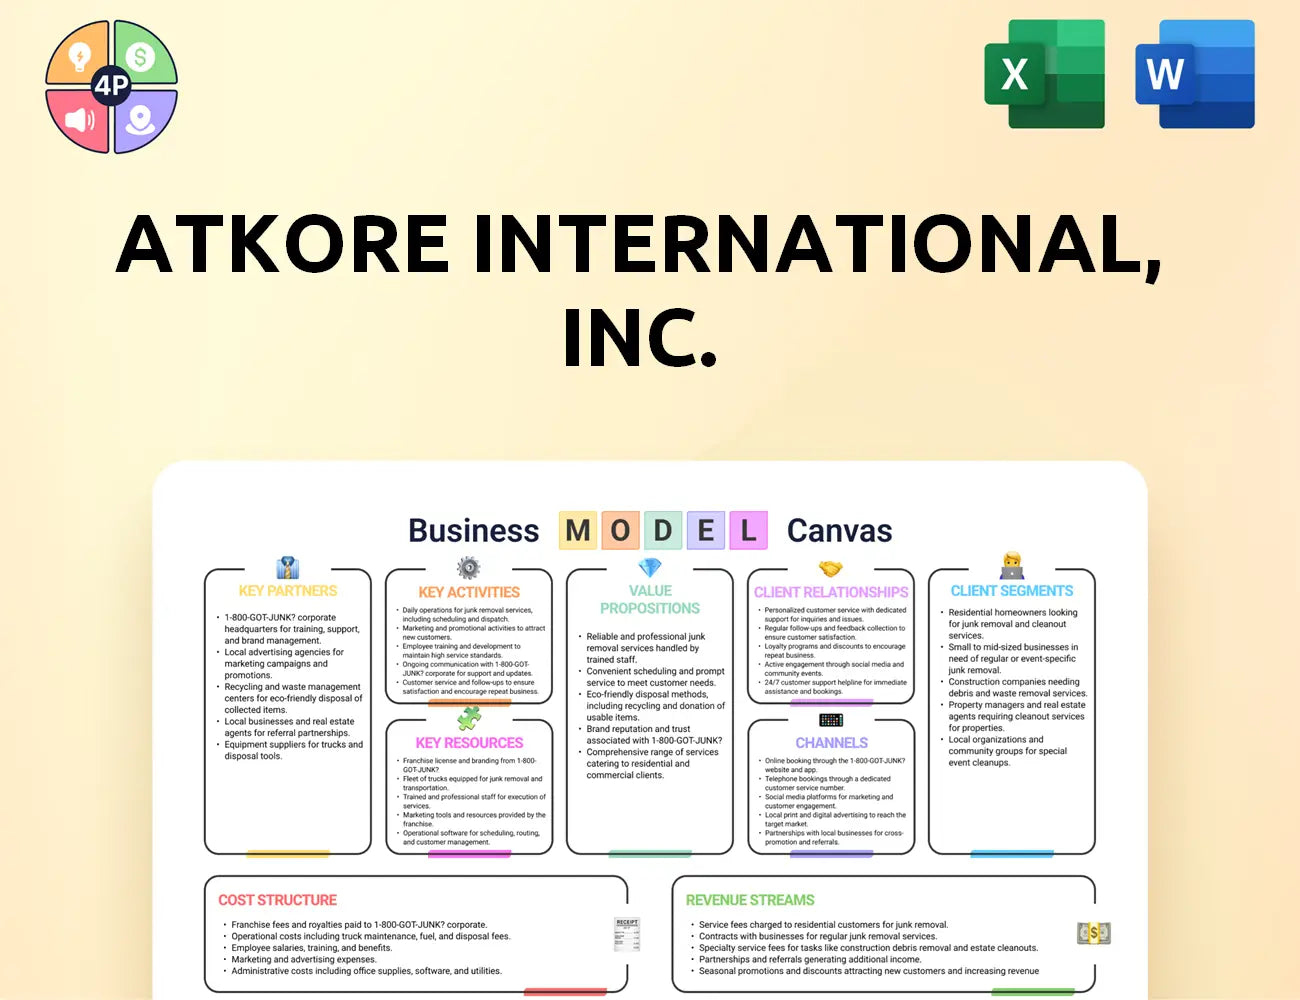
Task: Click the CLIENT RELATIONSHIPS heading
Action: [x=831, y=592]
